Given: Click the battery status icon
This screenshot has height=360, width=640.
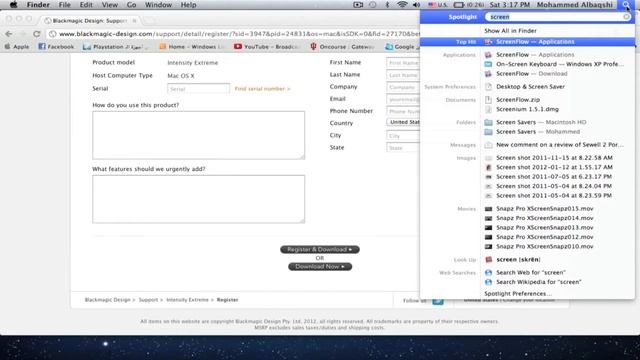Looking at the screenshot, I should coord(459,5).
